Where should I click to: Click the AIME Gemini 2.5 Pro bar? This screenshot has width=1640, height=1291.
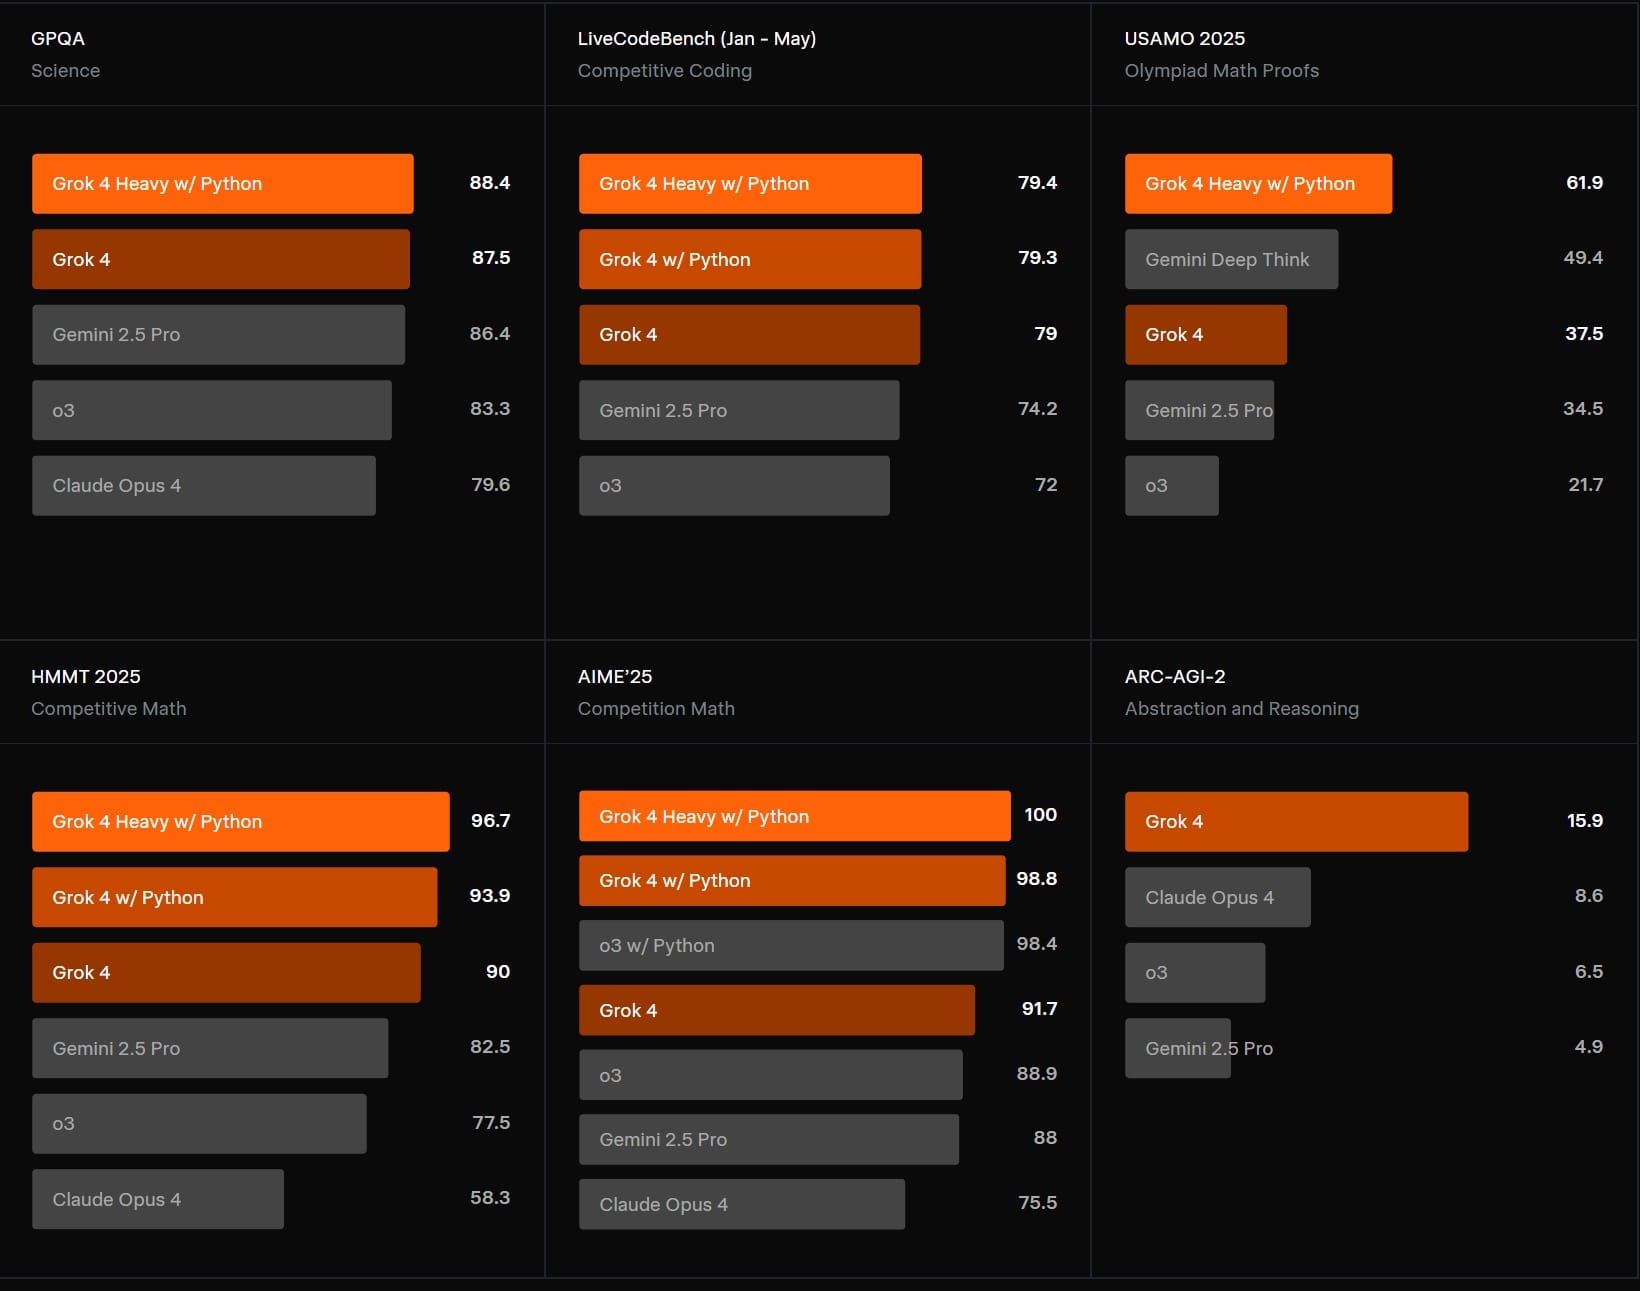point(769,1139)
